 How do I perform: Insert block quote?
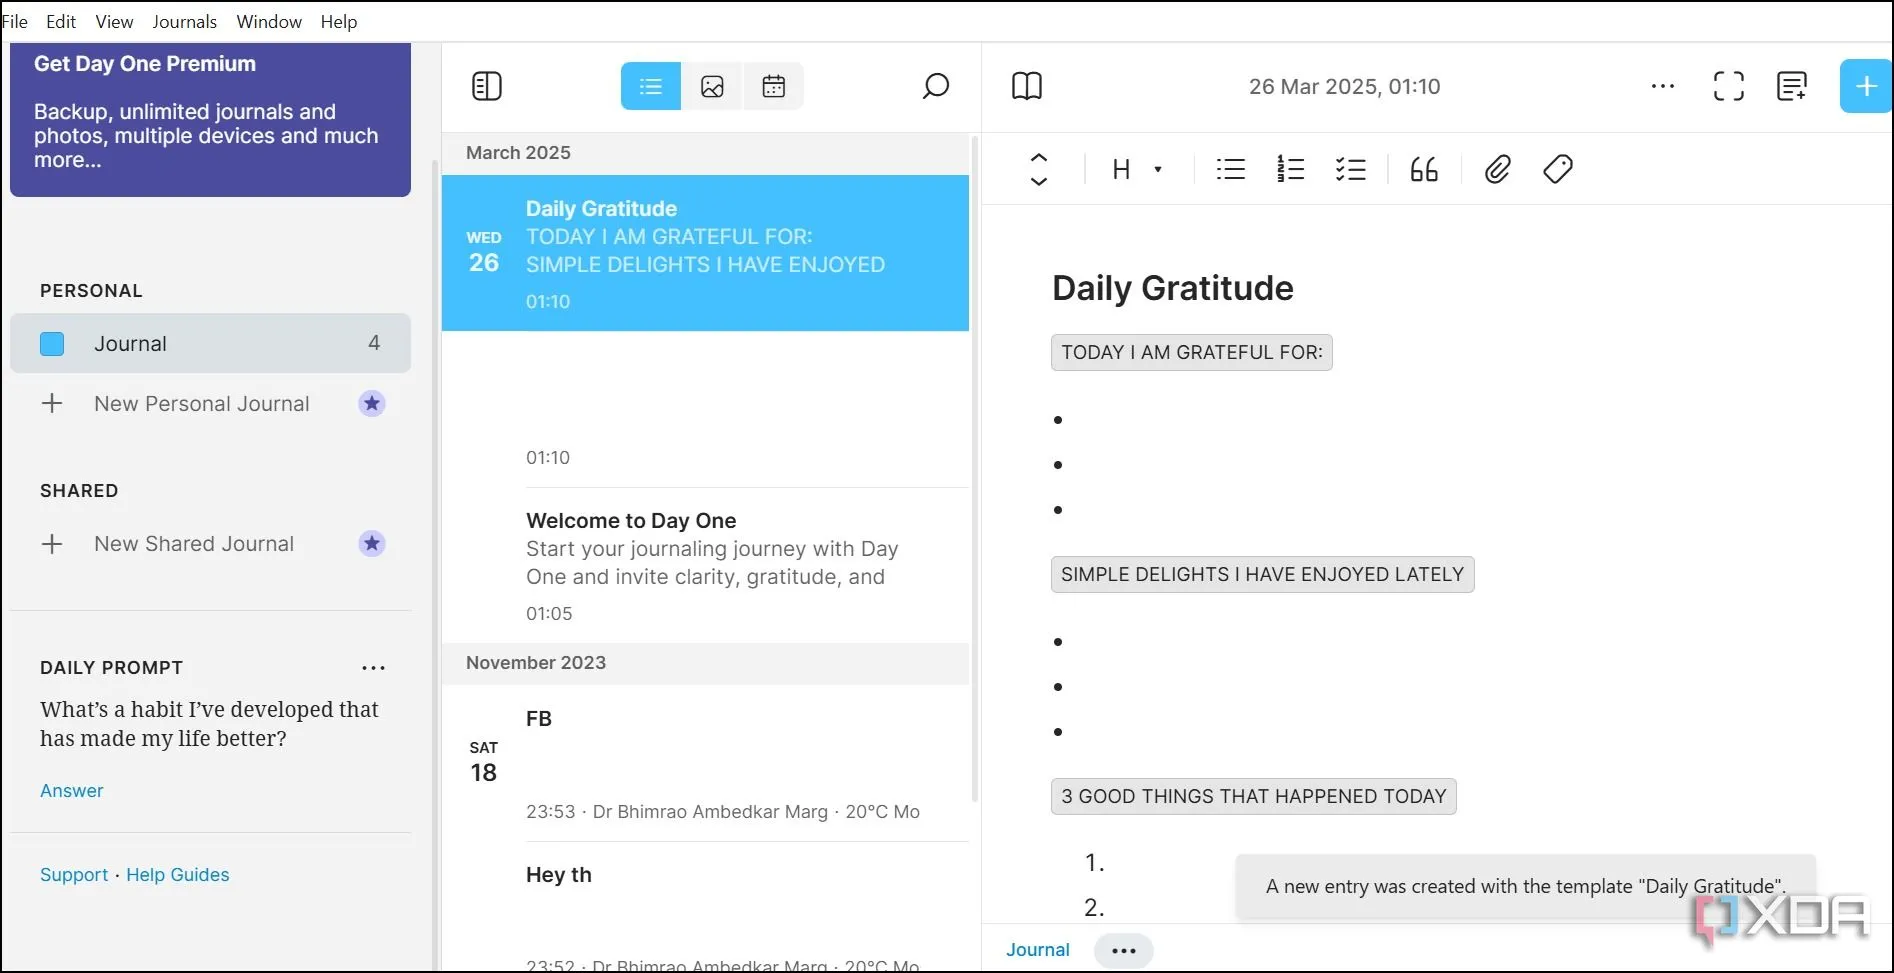pos(1424,169)
